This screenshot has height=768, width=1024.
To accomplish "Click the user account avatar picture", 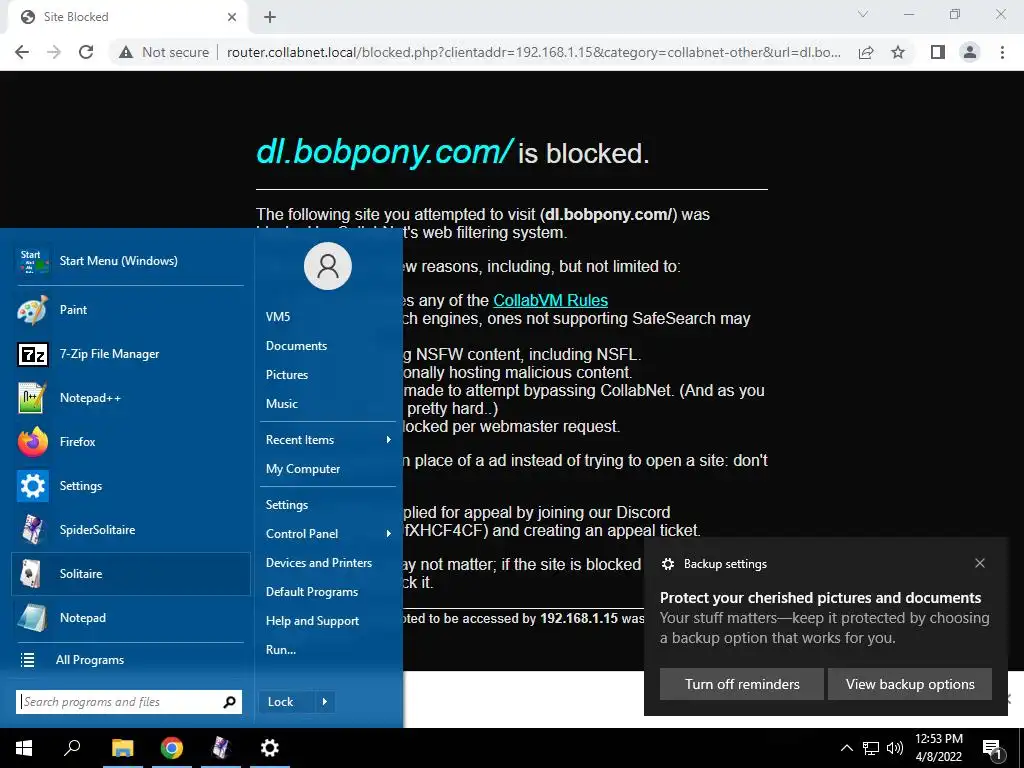I will coord(328,266).
